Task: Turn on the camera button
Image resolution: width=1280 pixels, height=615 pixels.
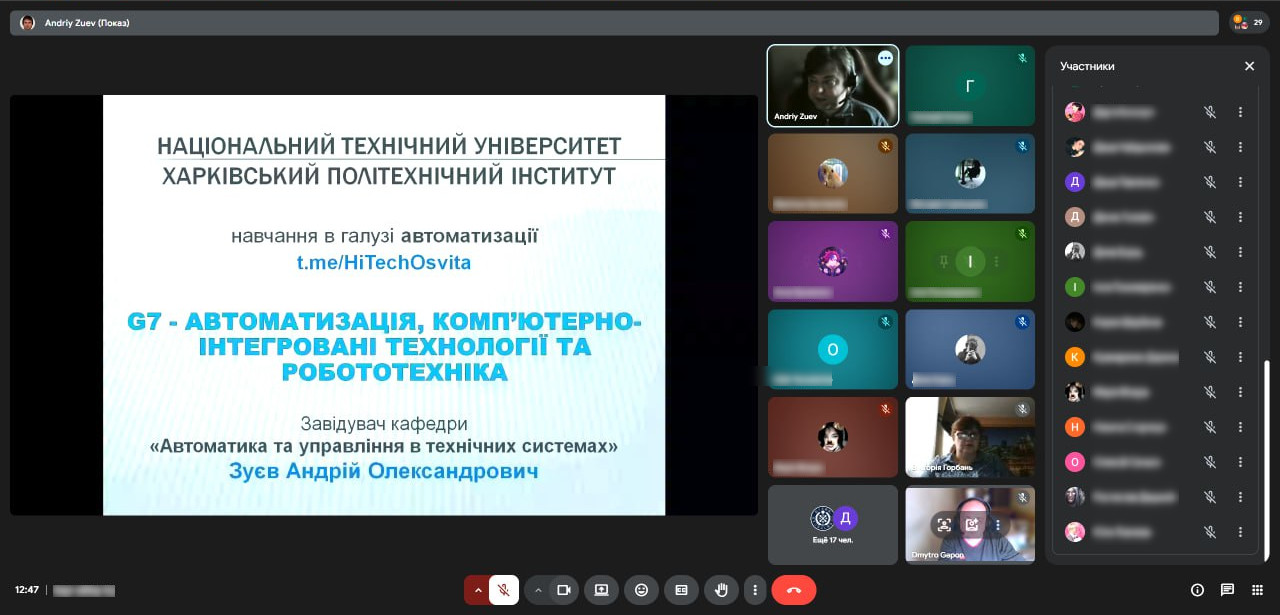Action: 563,590
